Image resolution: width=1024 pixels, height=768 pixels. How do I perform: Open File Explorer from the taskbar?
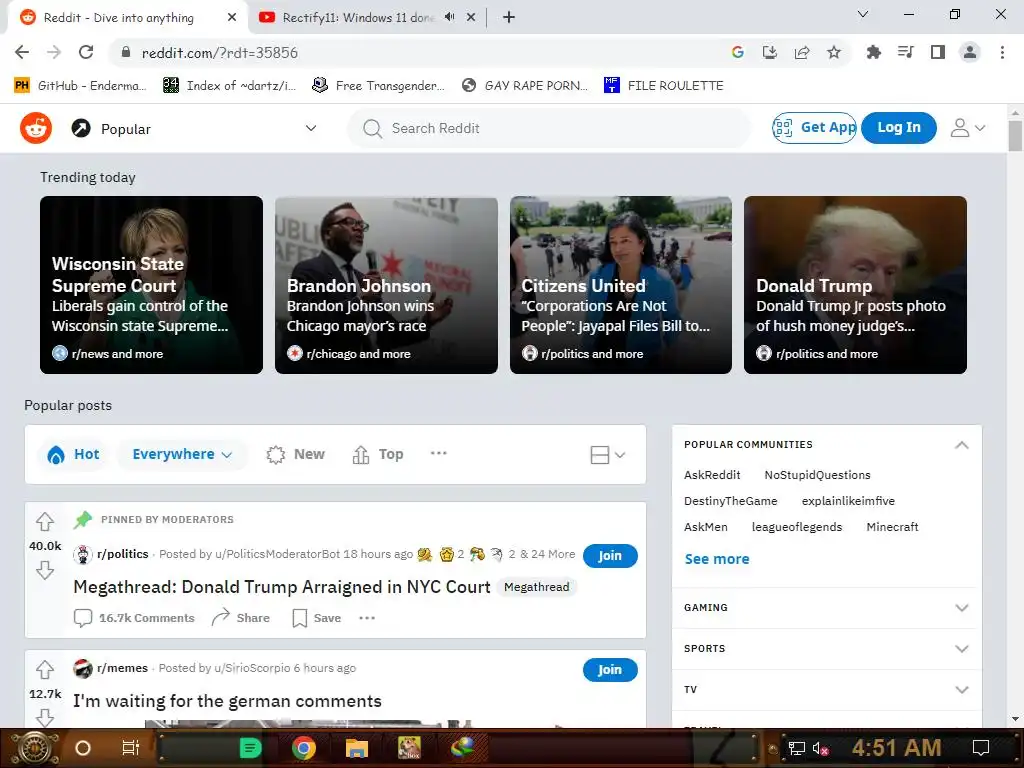(x=357, y=748)
